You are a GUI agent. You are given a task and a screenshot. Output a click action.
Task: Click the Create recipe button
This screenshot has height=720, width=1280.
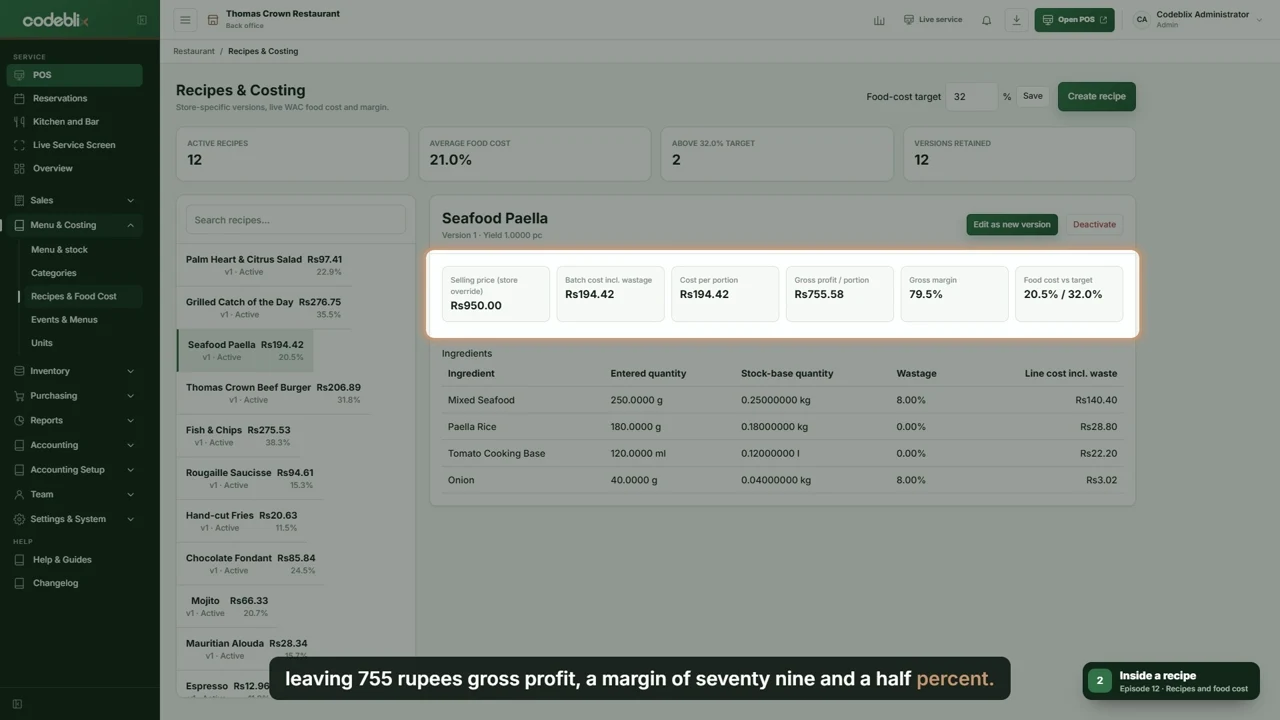pos(1096,96)
